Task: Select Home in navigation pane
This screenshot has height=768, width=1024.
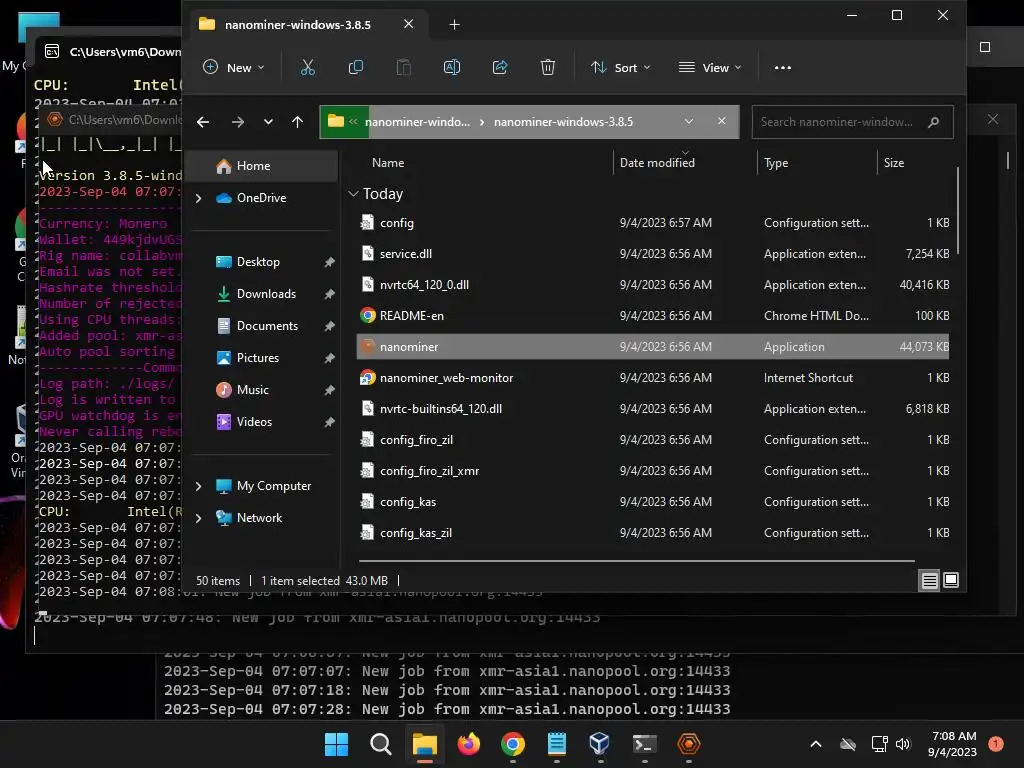Action: click(x=261, y=166)
